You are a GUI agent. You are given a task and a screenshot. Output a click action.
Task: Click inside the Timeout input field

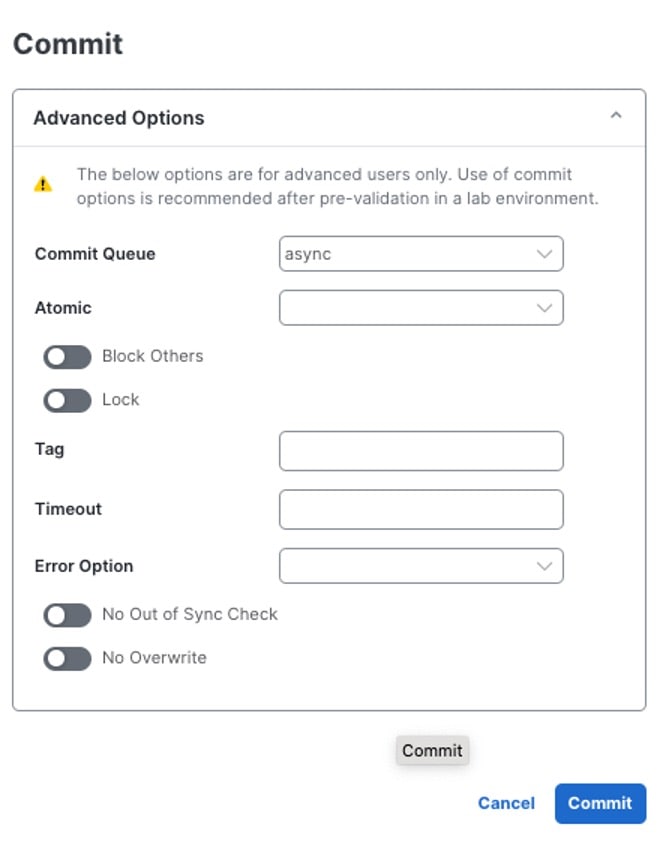[x=420, y=510]
